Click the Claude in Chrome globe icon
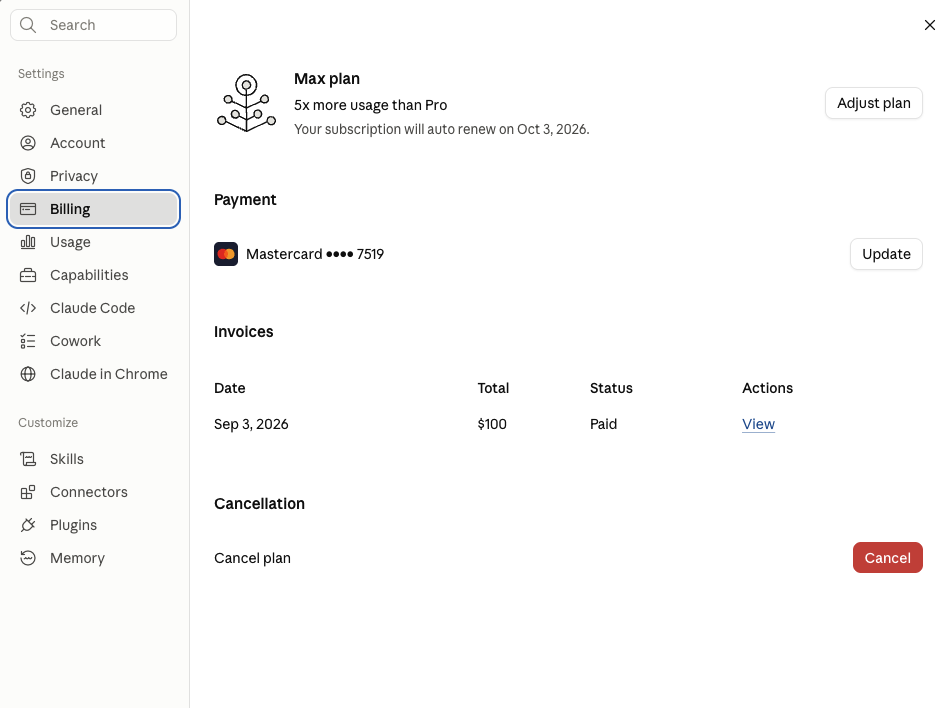This screenshot has width=950, height=708. coord(28,374)
